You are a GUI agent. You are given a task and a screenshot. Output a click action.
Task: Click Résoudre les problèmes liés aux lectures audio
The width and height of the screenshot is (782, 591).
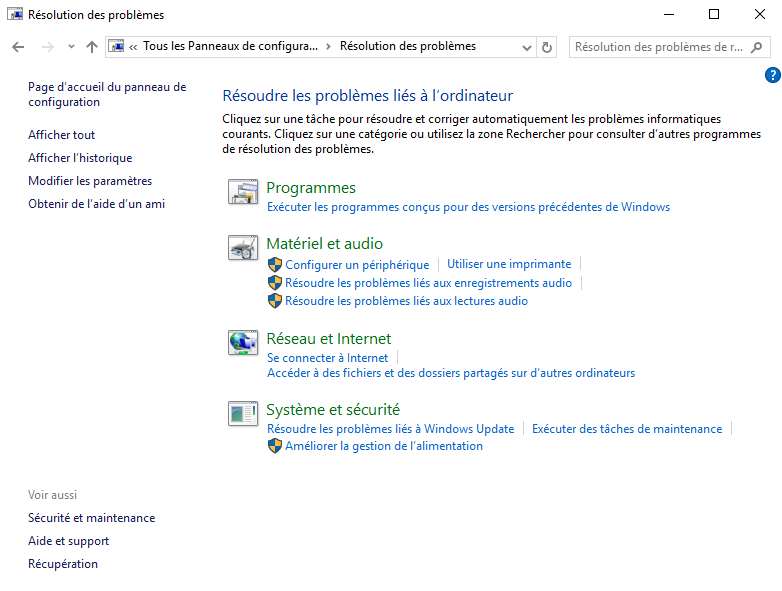[x=406, y=301]
